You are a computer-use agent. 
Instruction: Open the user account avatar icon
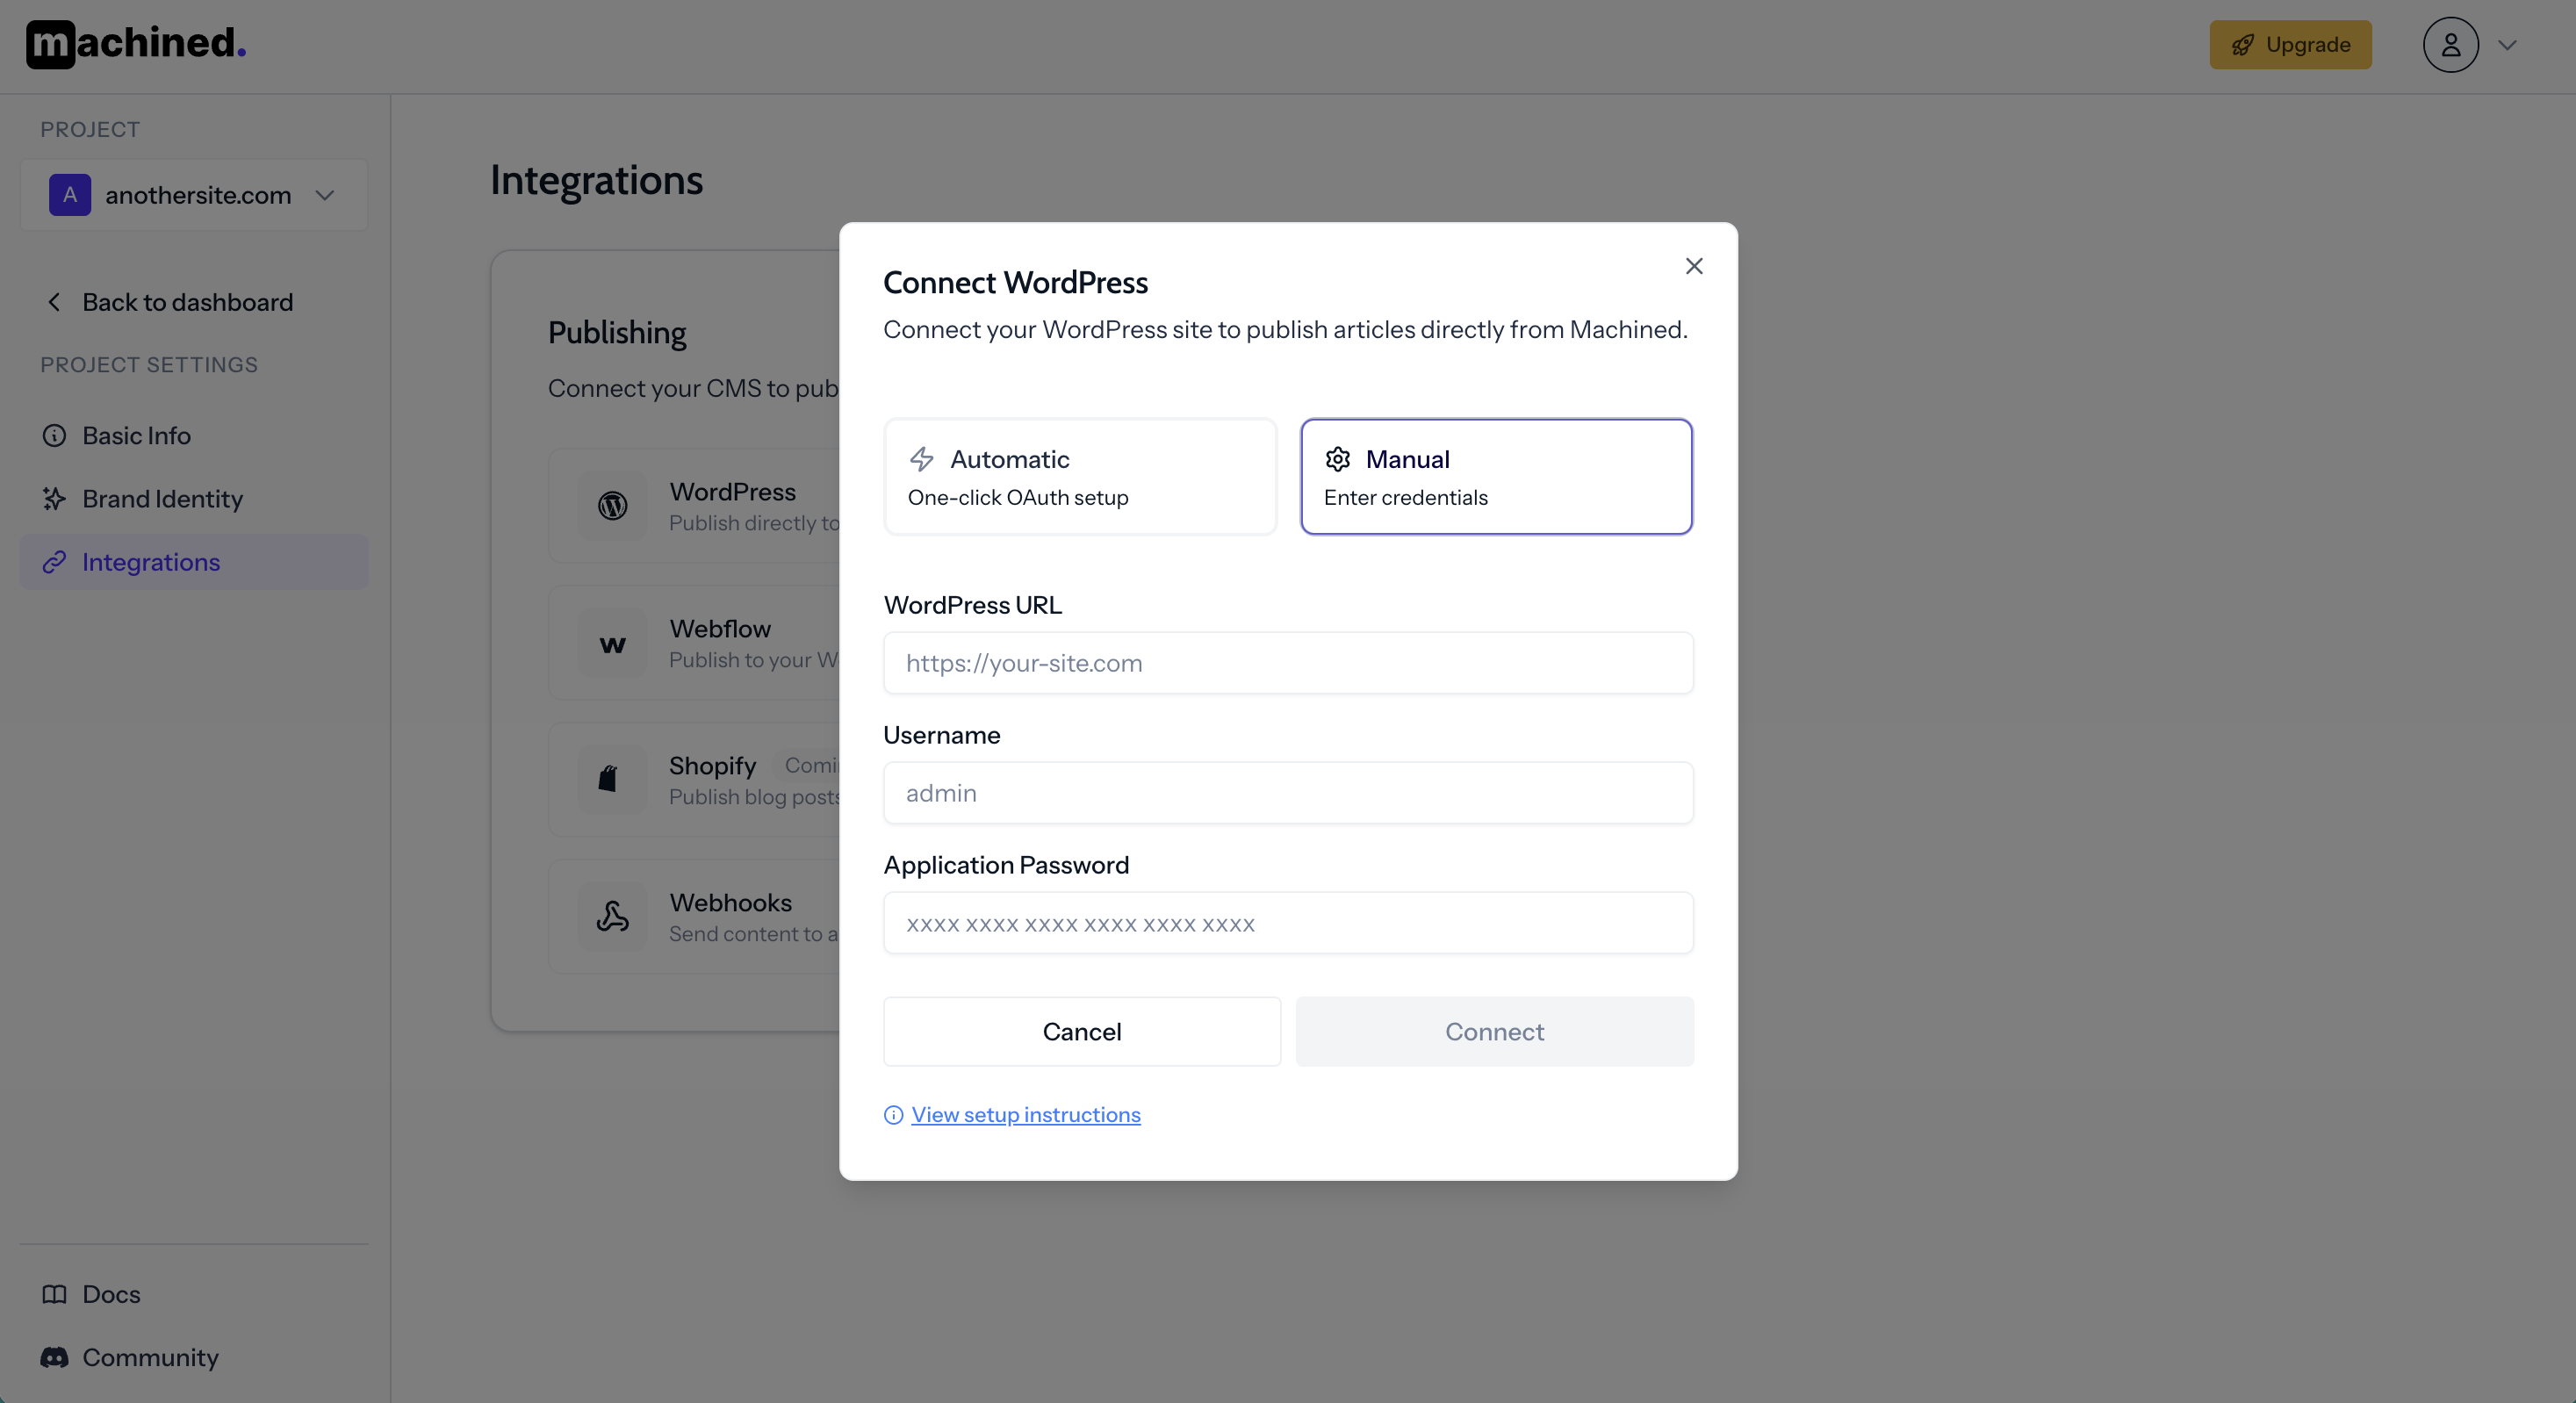click(x=2450, y=44)
